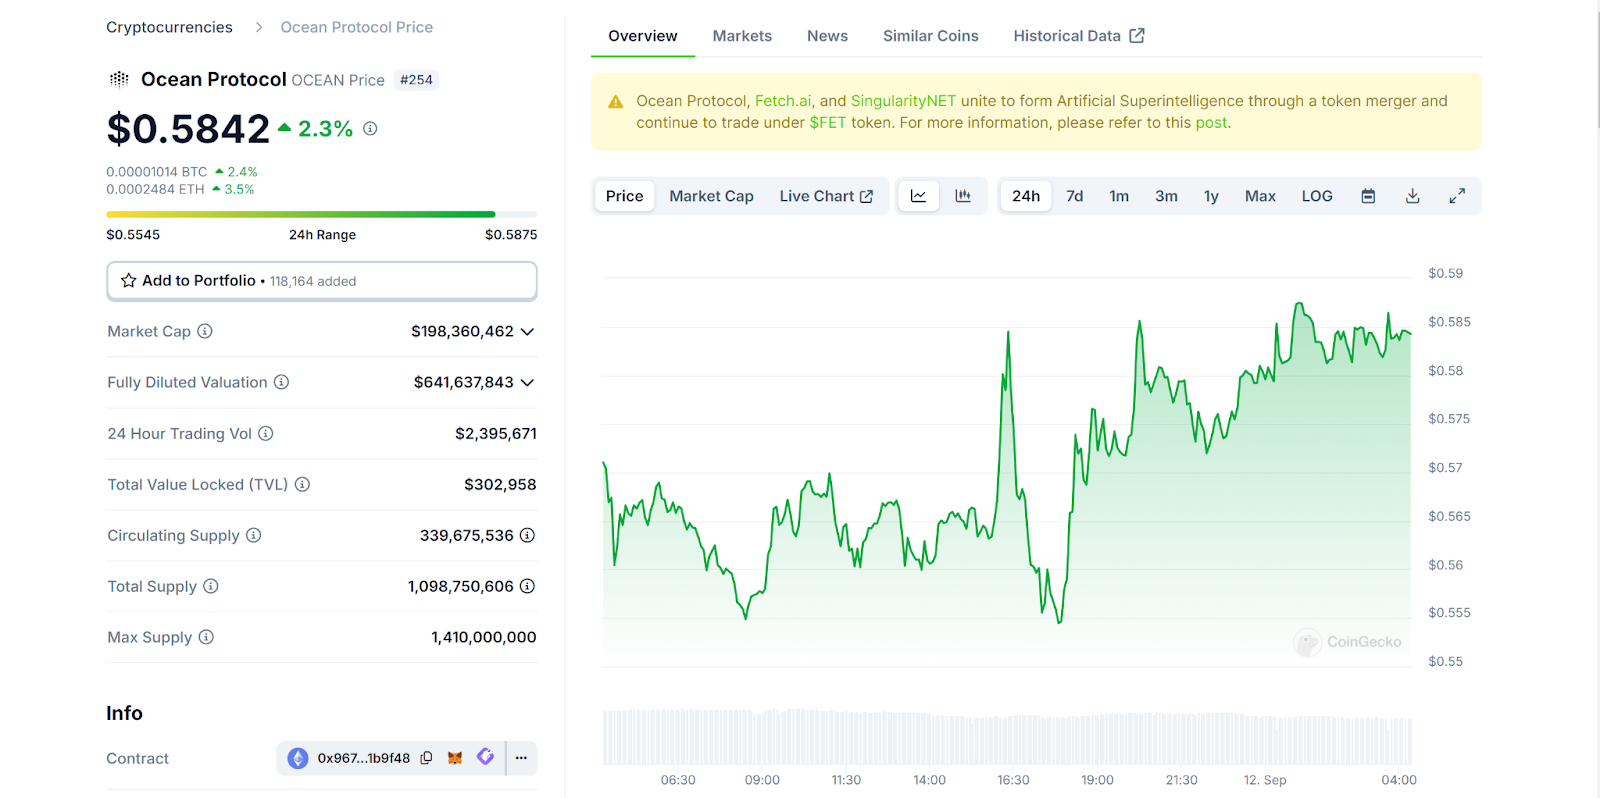Click the 0x967...1b9f48 contract address

364,758
